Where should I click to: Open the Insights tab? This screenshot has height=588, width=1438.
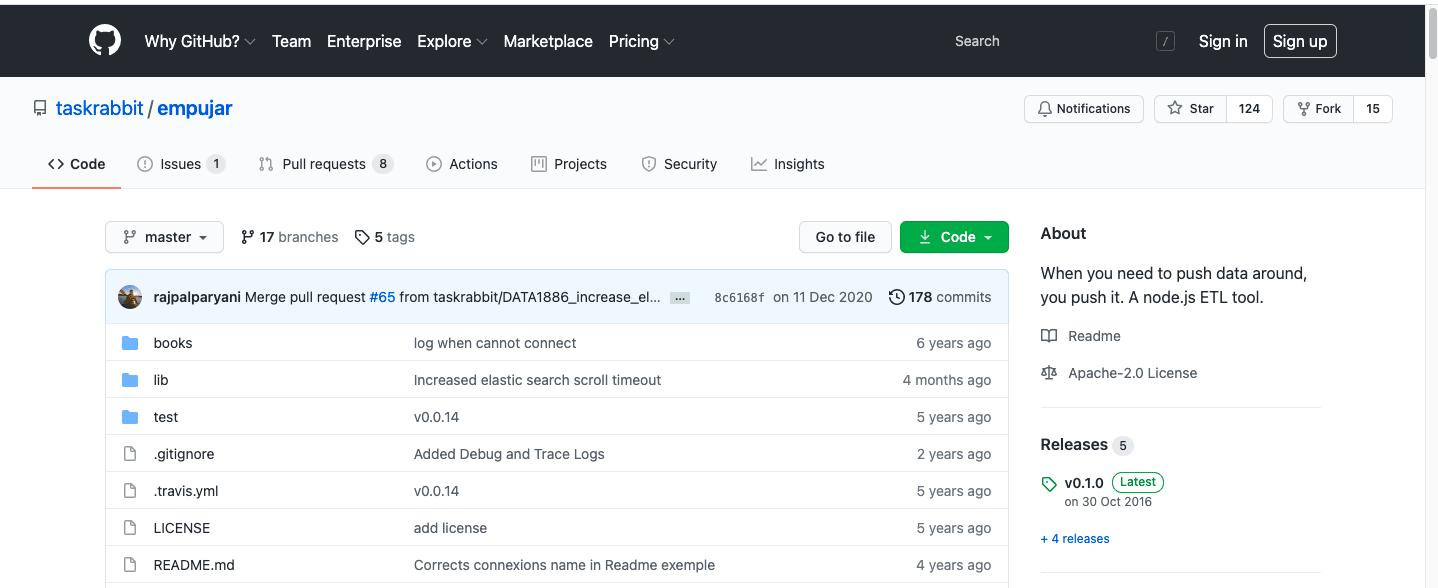[x=788, y=164]
